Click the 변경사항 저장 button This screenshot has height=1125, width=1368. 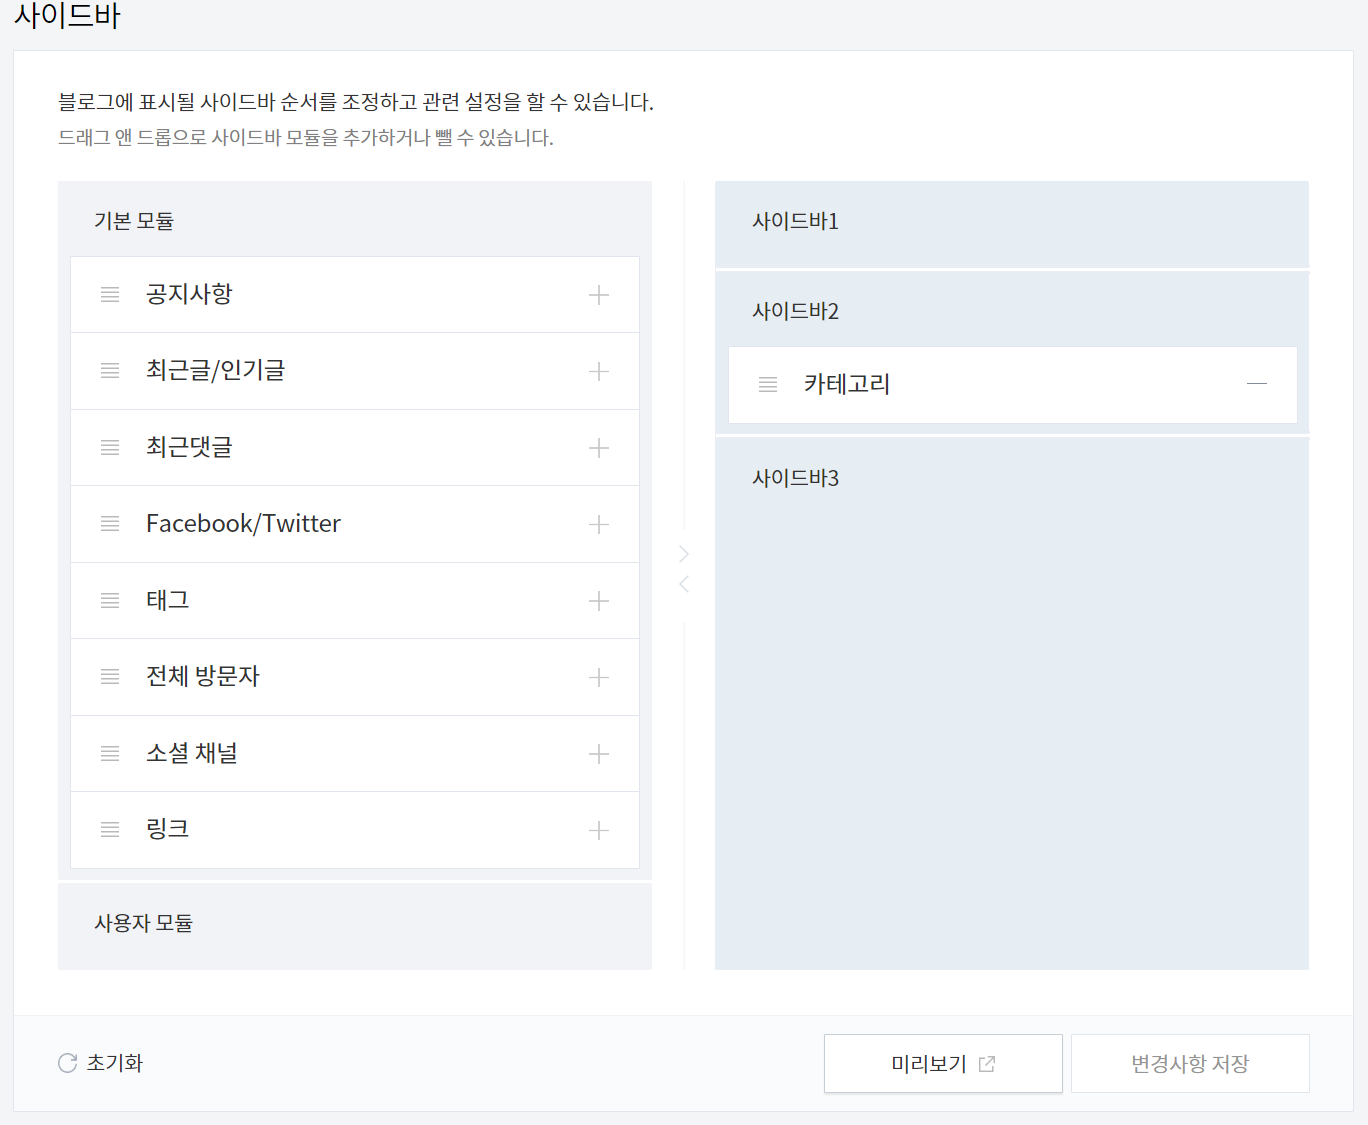[1189, 1063]
